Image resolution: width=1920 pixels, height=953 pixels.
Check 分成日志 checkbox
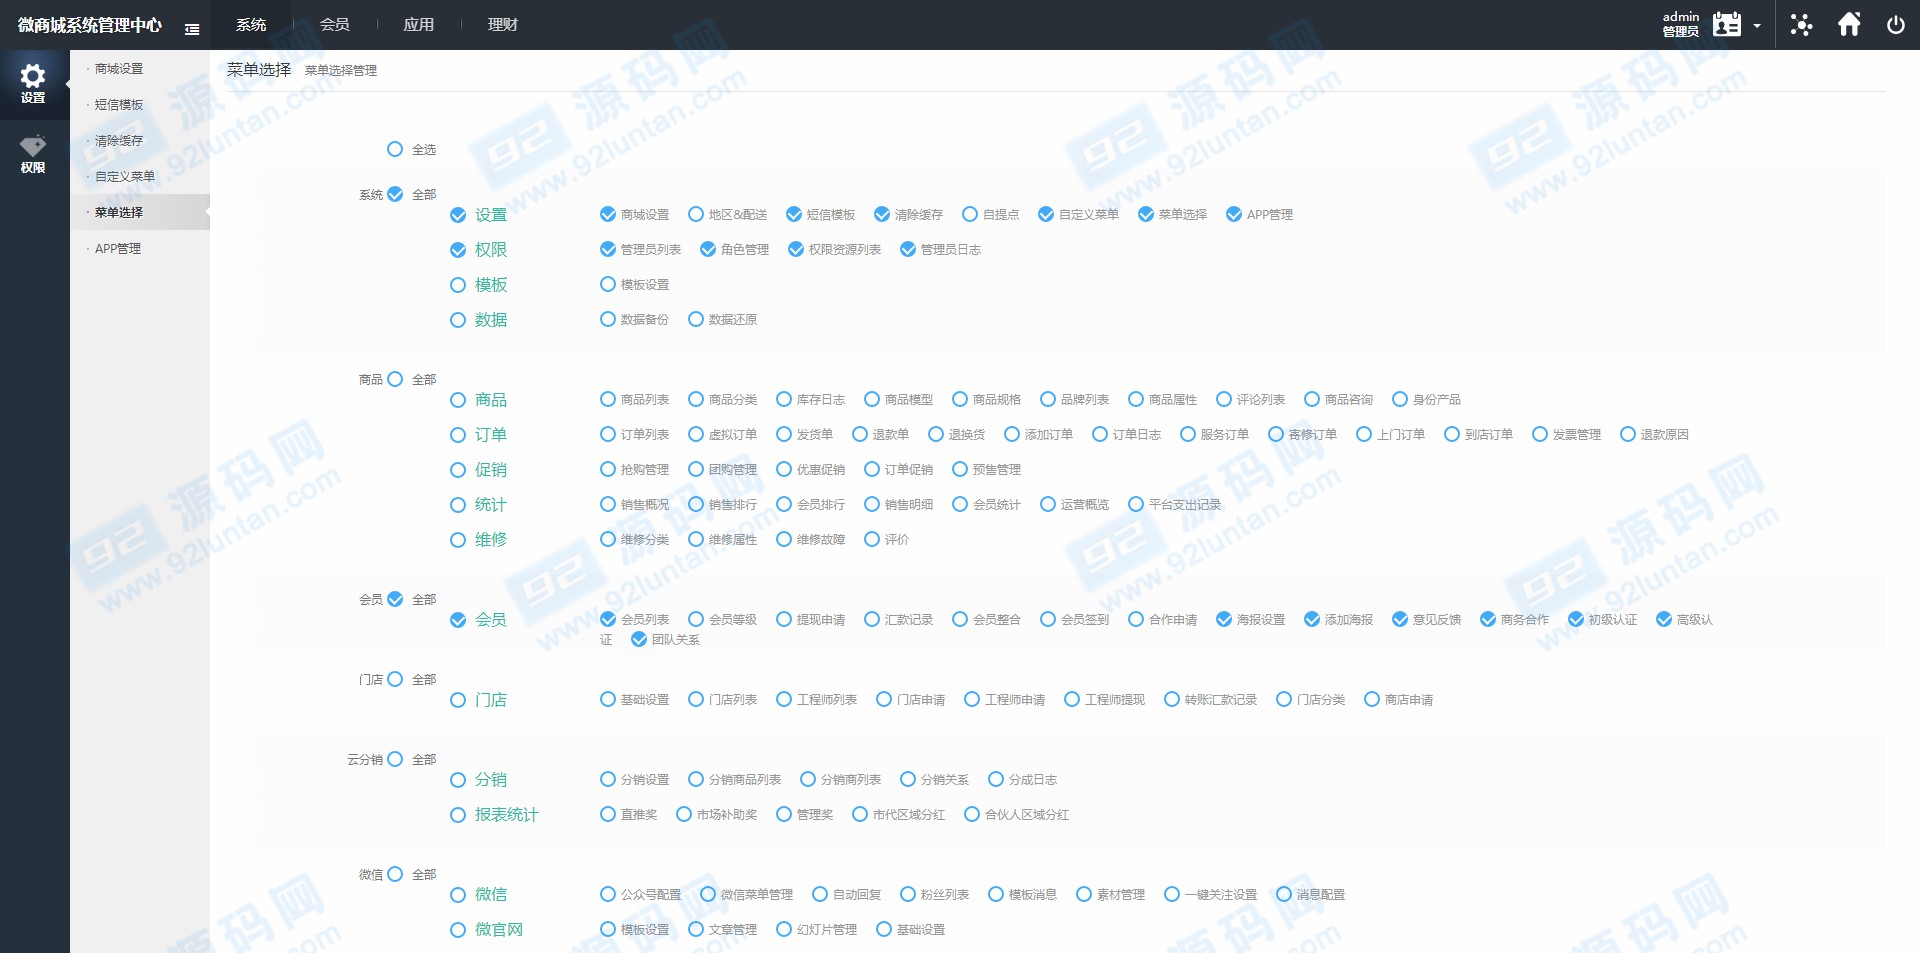tap(996, 780)
